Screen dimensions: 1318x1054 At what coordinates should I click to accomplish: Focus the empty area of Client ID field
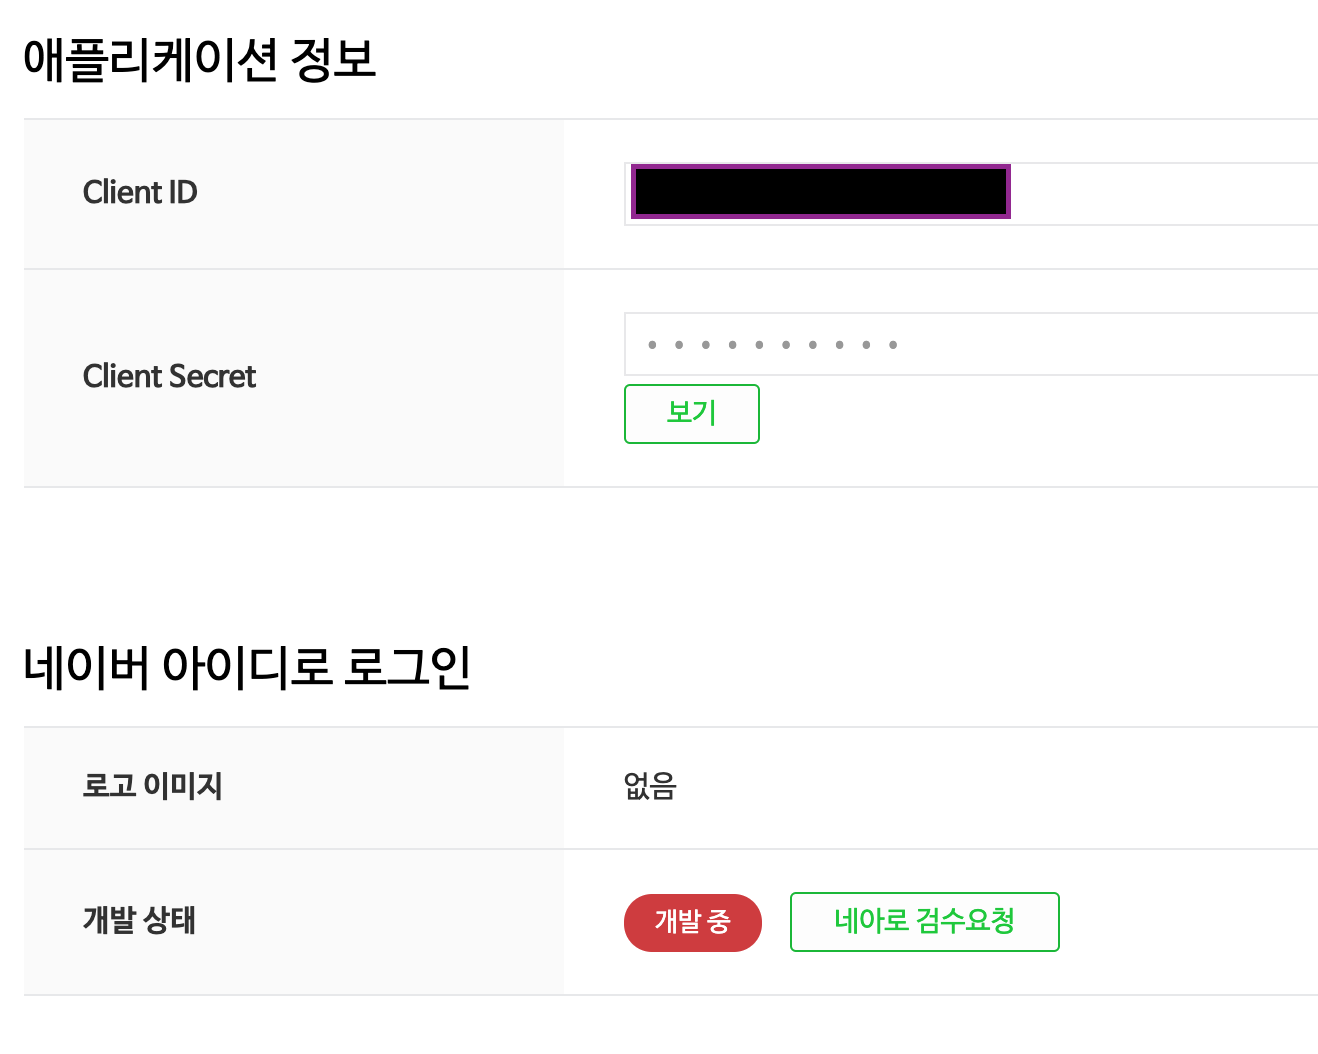pos(1160,194)
